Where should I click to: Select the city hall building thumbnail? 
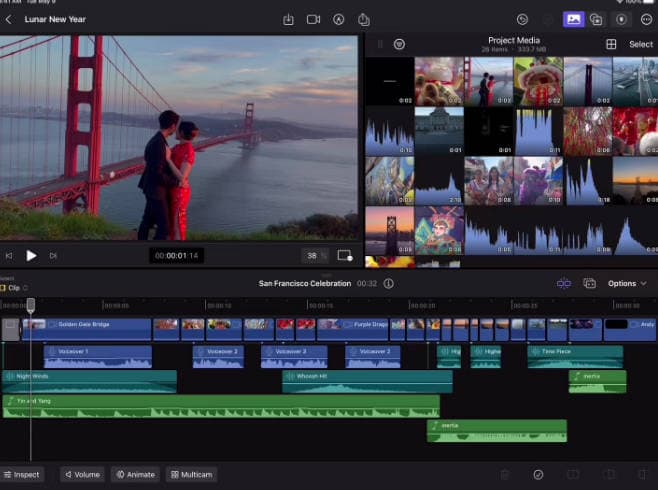tap(439, 131)
